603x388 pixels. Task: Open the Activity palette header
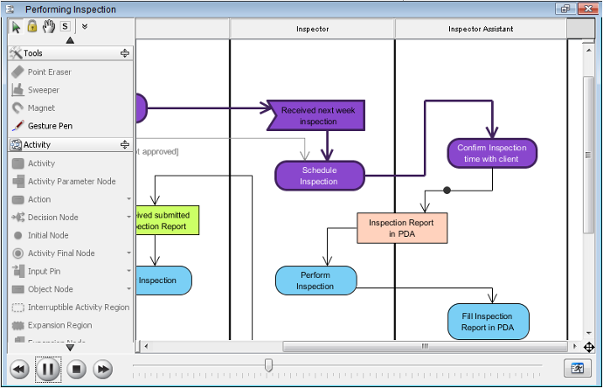coord(71,145)
